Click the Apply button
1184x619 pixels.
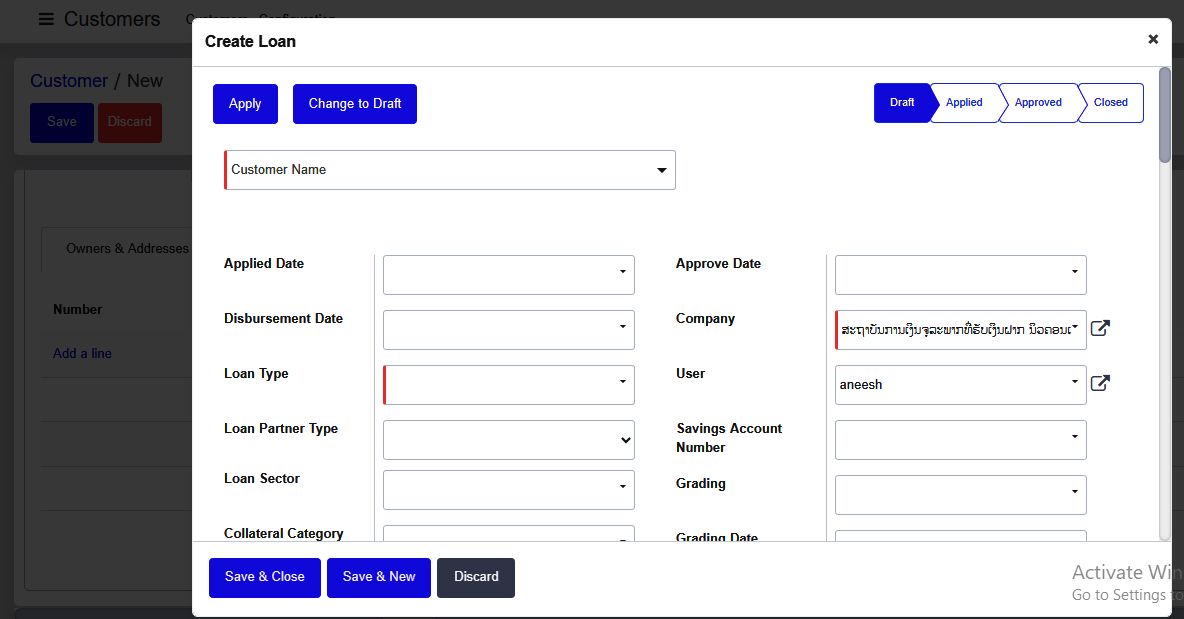[x=245, y=103]
